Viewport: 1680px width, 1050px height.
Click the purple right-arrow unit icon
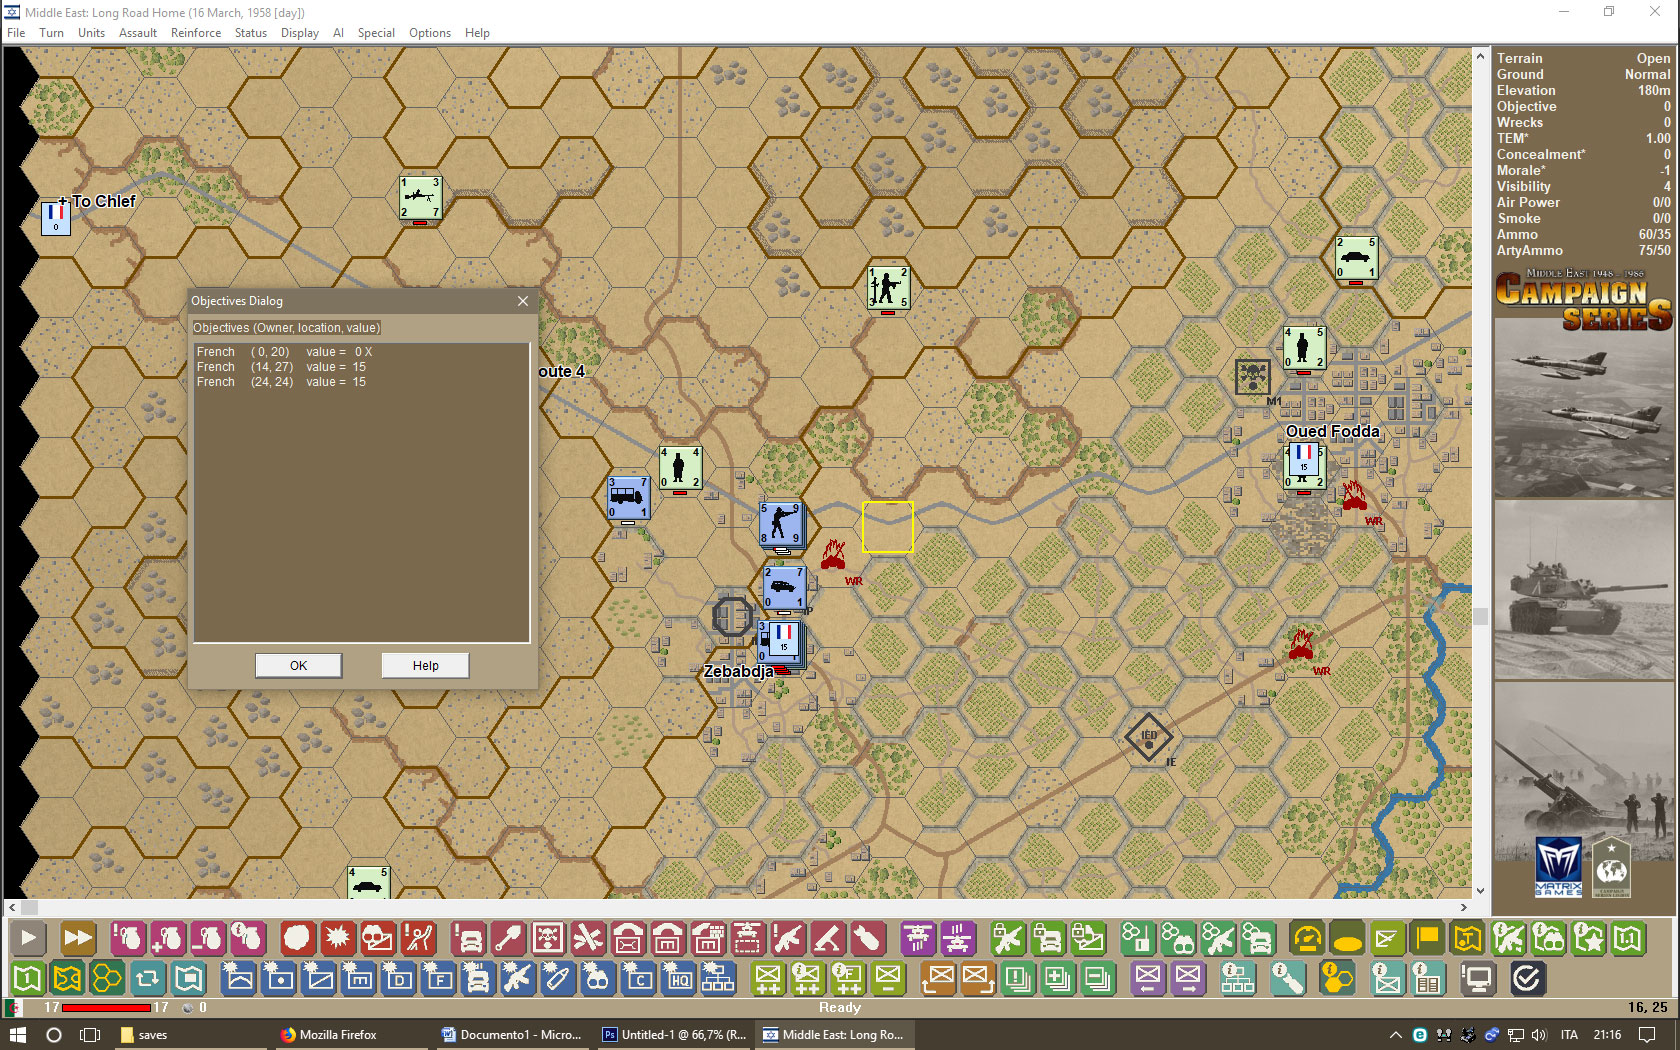1188,978
